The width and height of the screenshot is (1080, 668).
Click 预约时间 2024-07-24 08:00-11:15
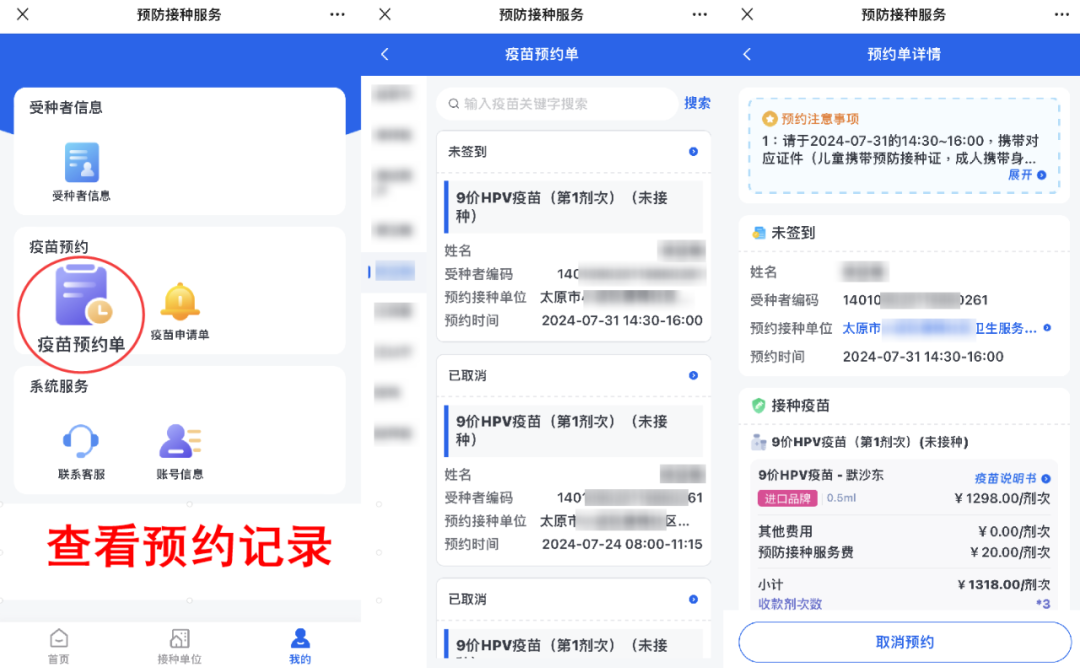click(x=573, y=544)
